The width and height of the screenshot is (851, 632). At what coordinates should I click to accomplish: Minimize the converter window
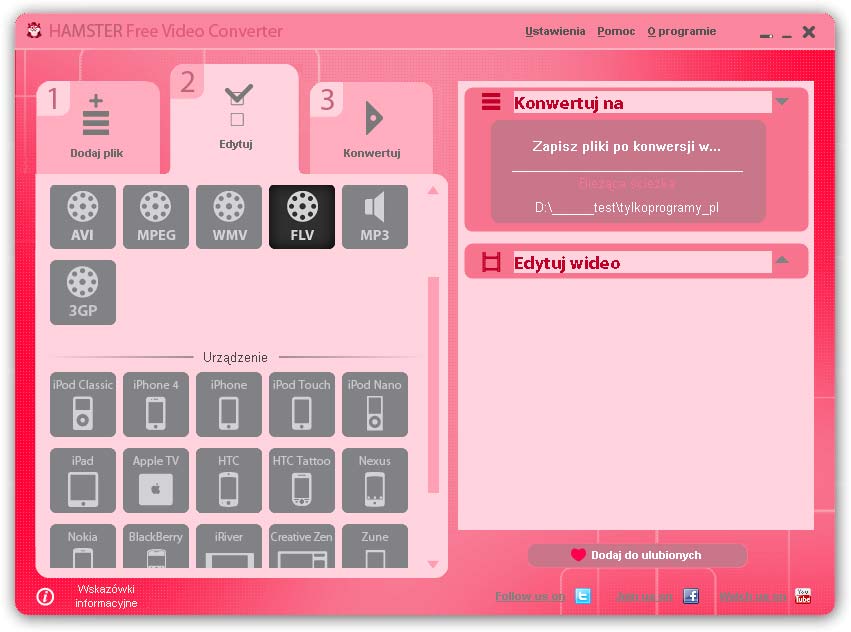click(x=787, y=35)
